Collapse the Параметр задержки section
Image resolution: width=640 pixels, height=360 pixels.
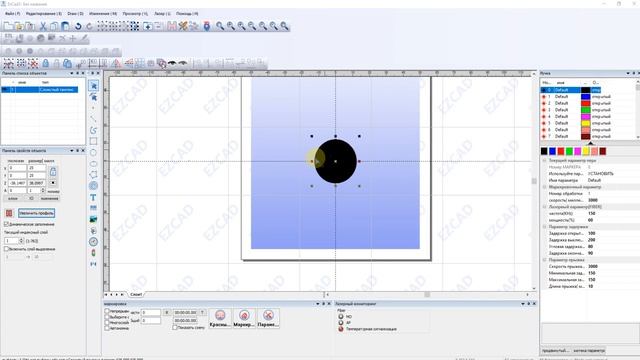[544, 227]
